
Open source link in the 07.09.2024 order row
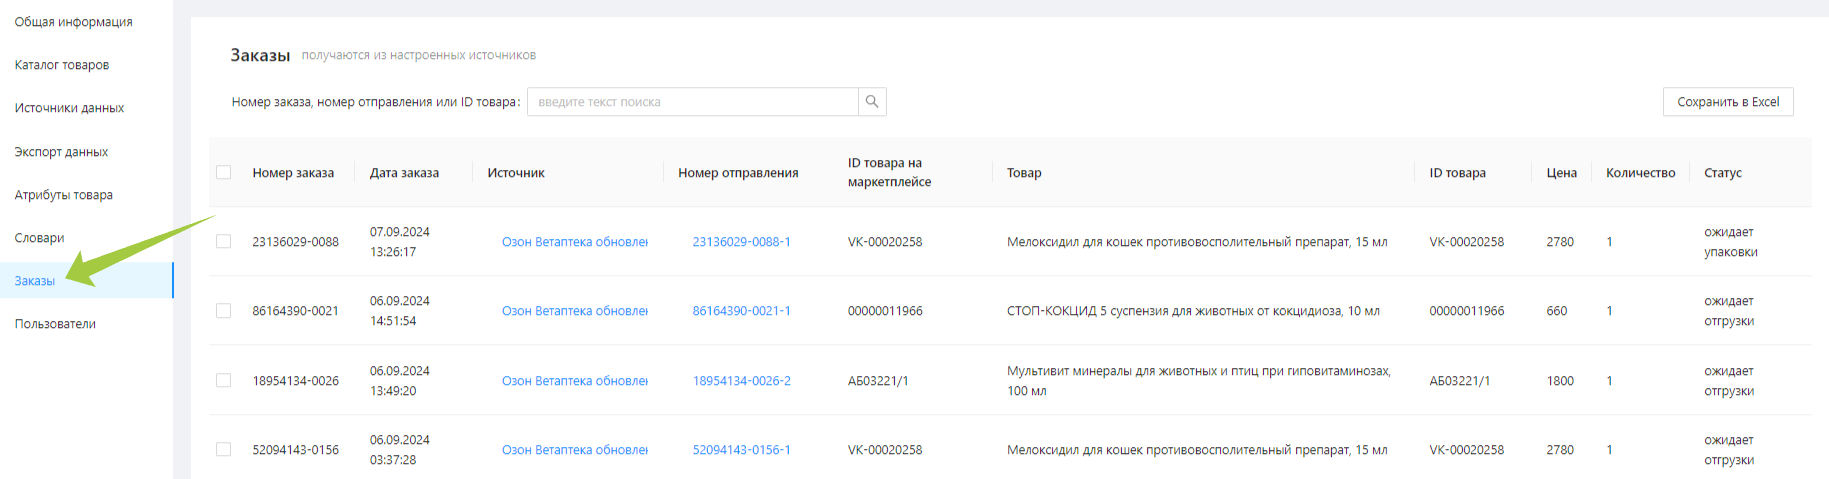pyautogui.click(x=574, y=242)
